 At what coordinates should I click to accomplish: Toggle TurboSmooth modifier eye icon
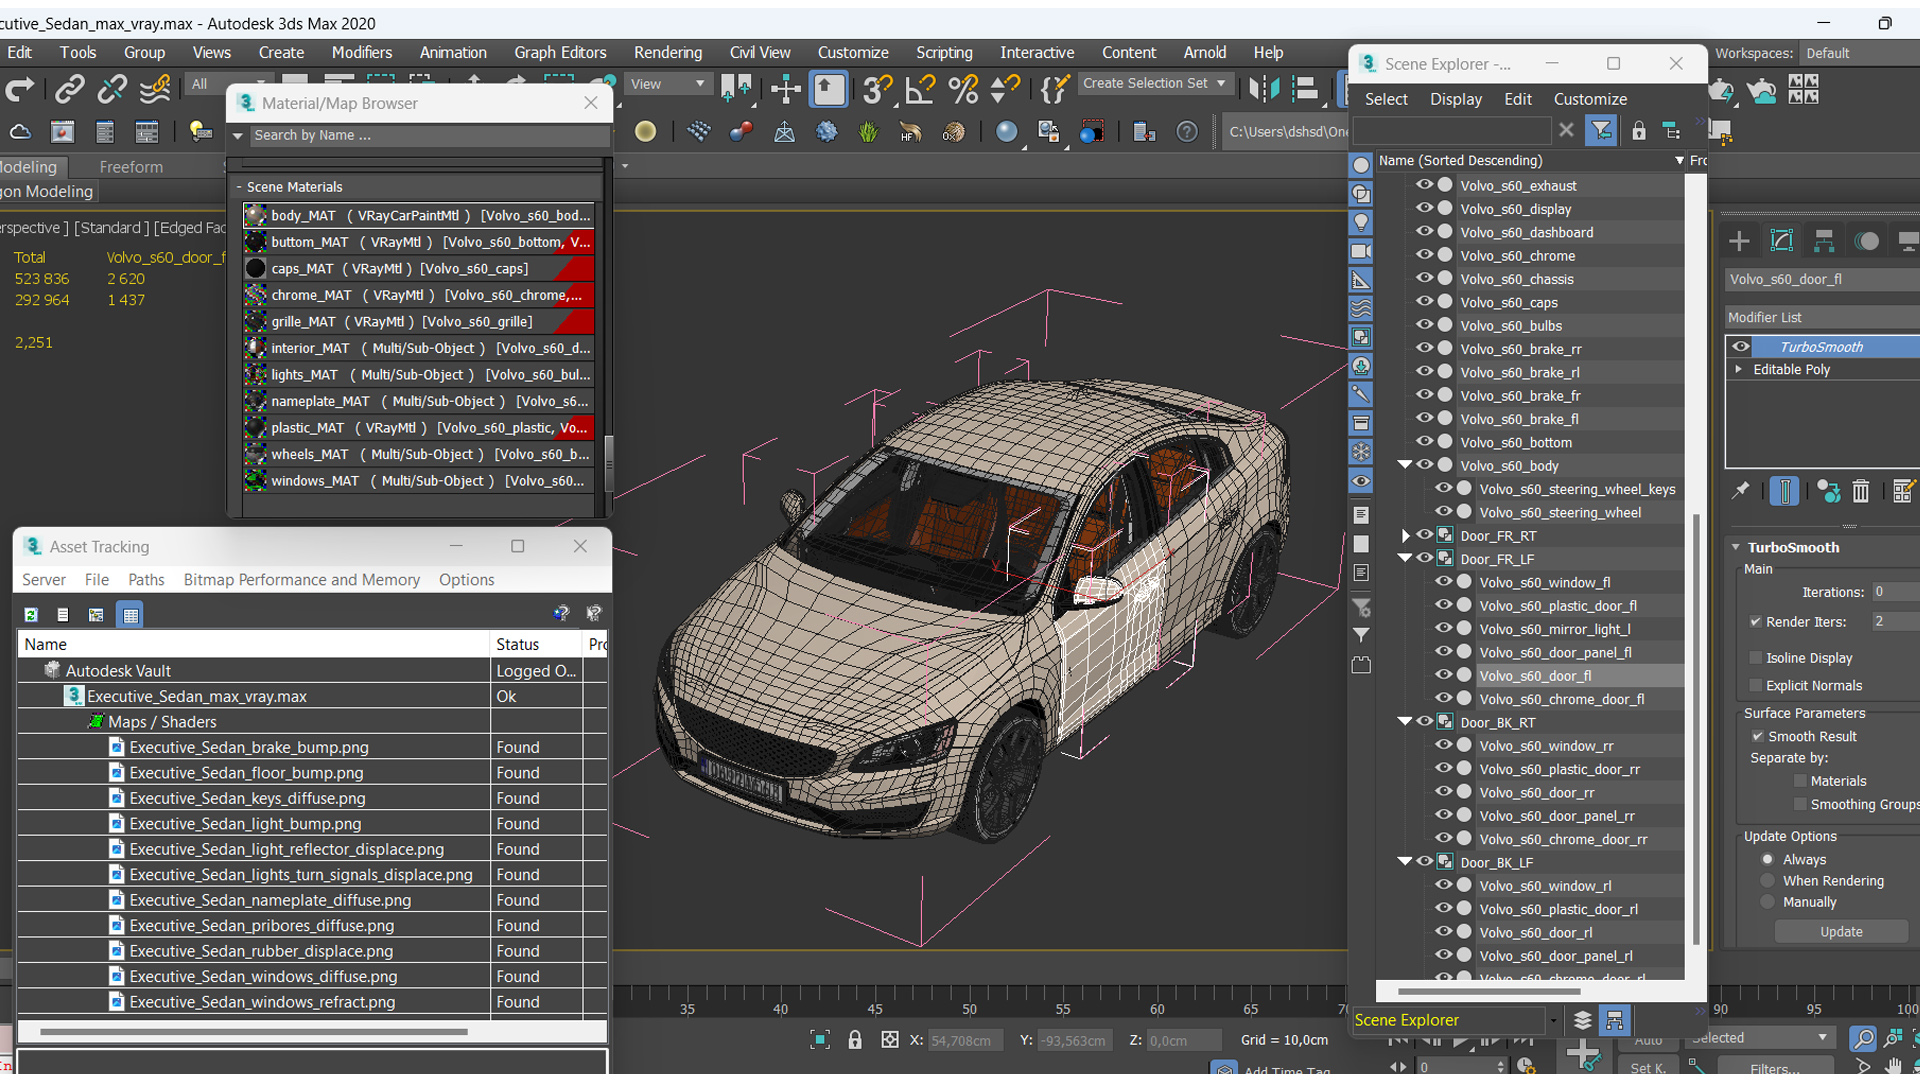1741,346
